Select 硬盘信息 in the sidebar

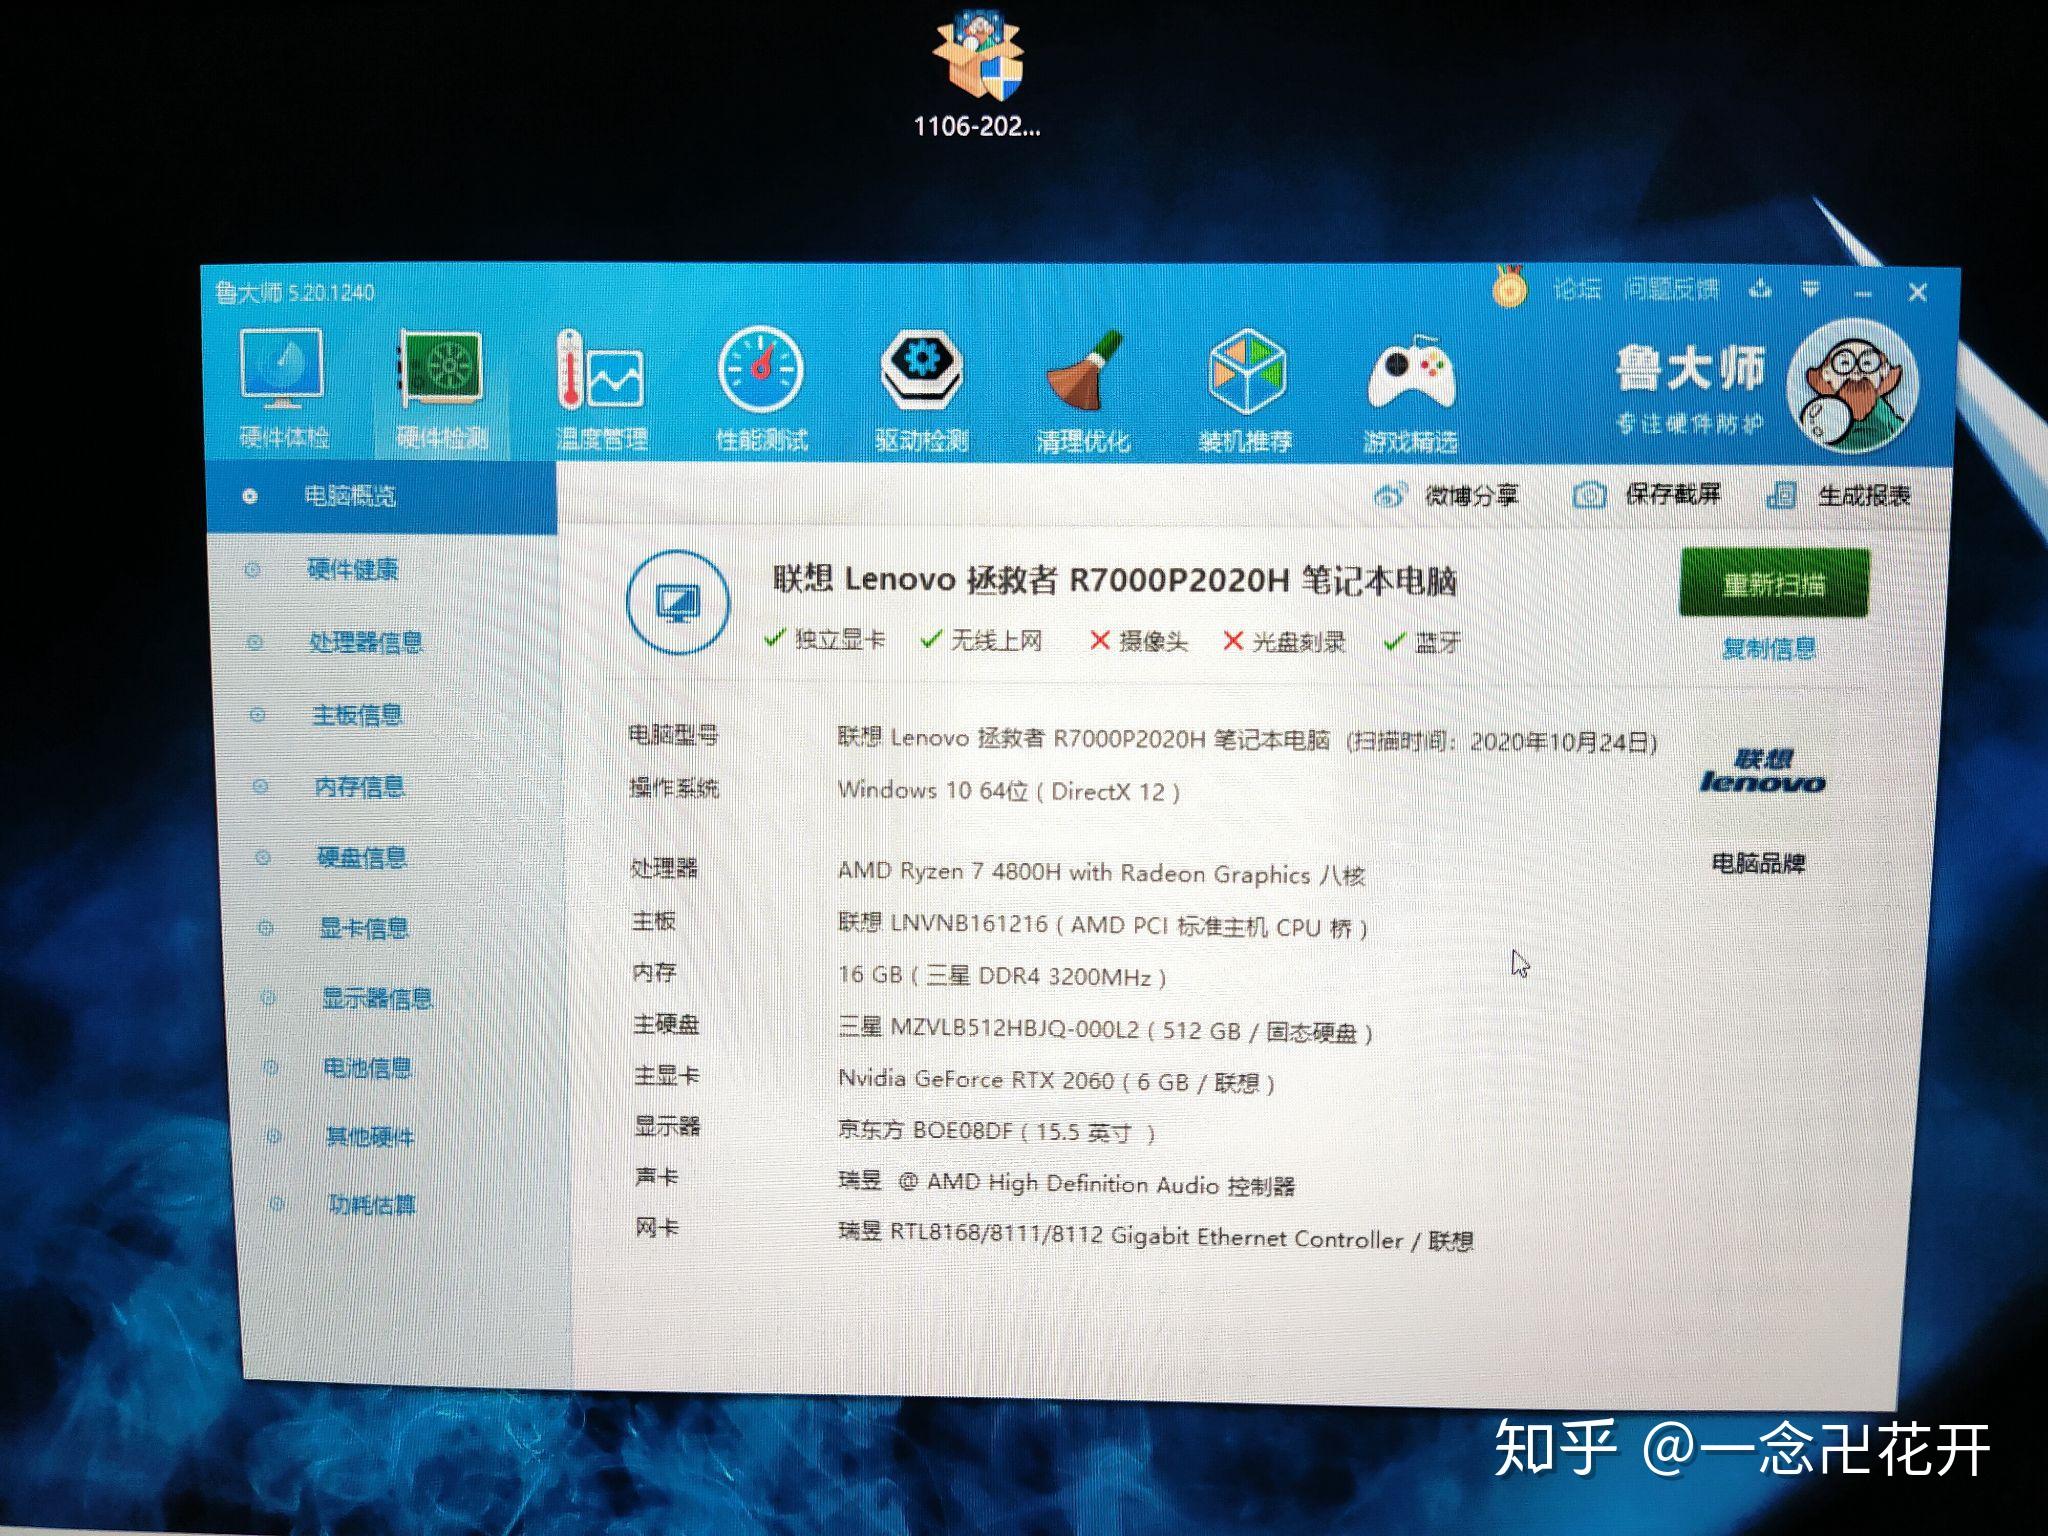361,858
